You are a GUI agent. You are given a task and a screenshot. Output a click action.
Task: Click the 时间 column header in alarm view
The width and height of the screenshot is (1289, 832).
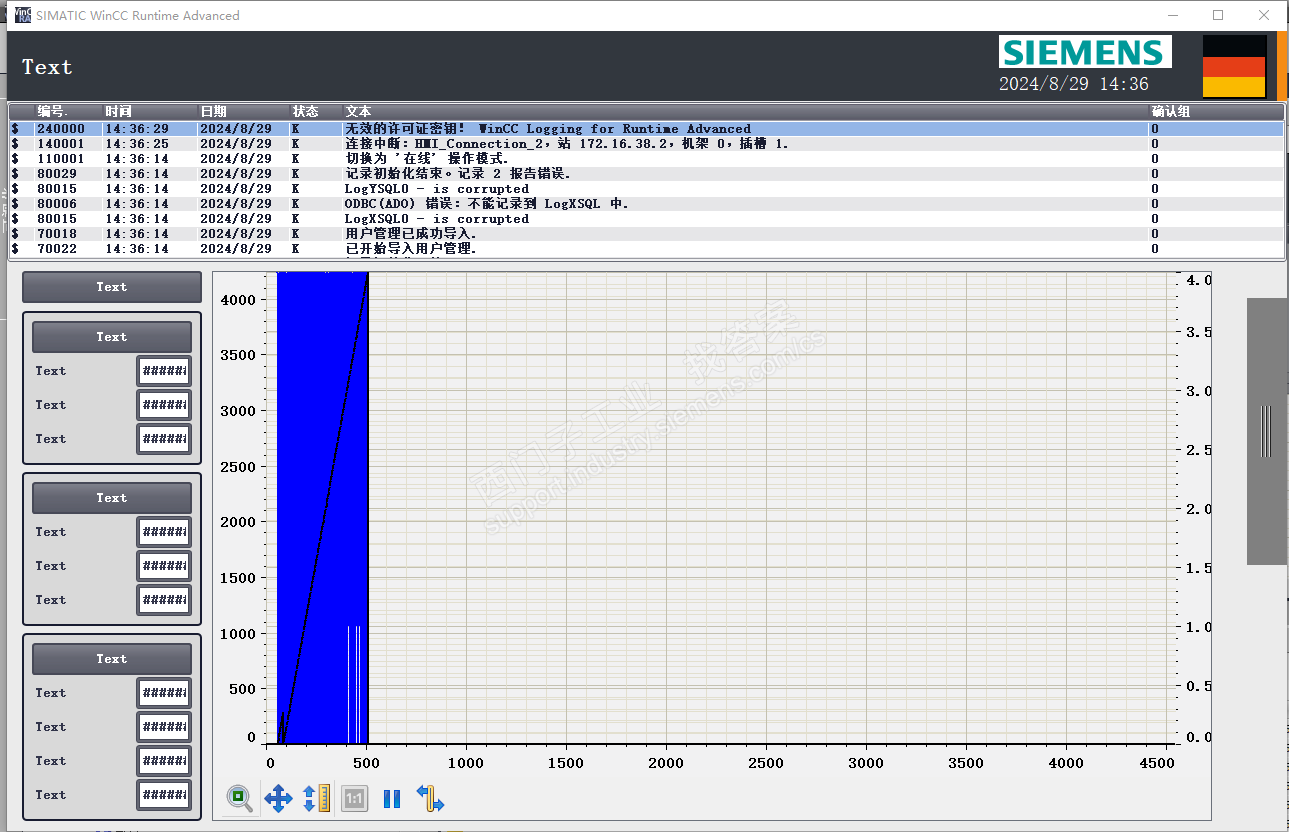pyautogui.click(x=149, y=111)
